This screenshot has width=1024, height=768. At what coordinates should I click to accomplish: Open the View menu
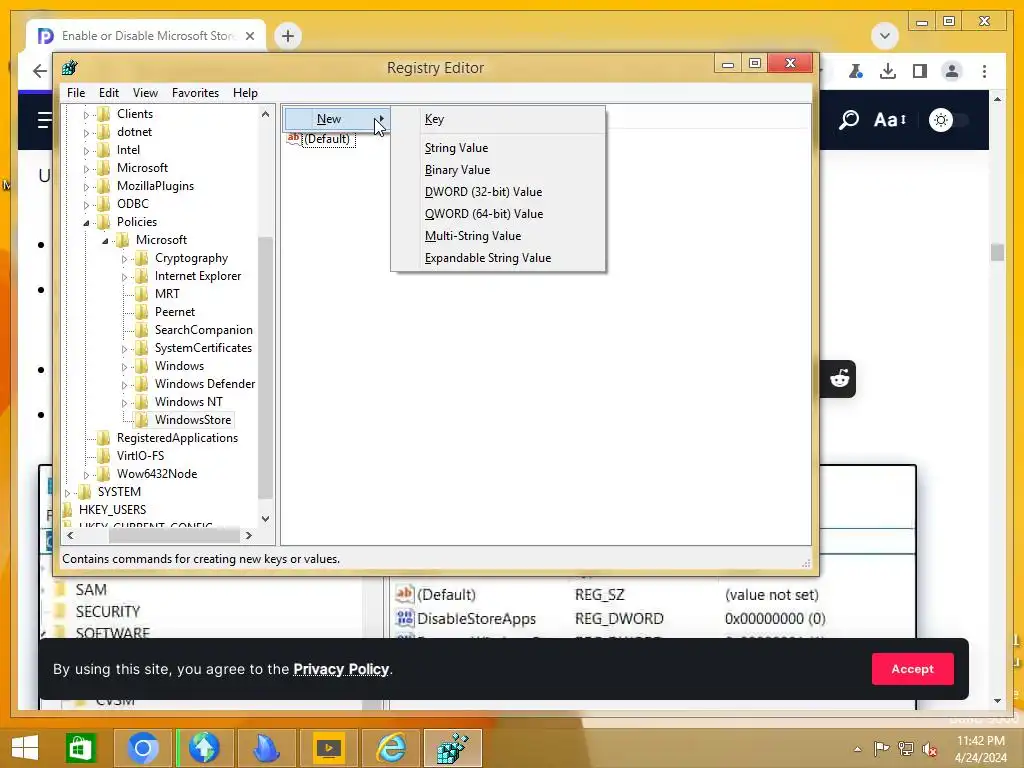tap(145, 93)
